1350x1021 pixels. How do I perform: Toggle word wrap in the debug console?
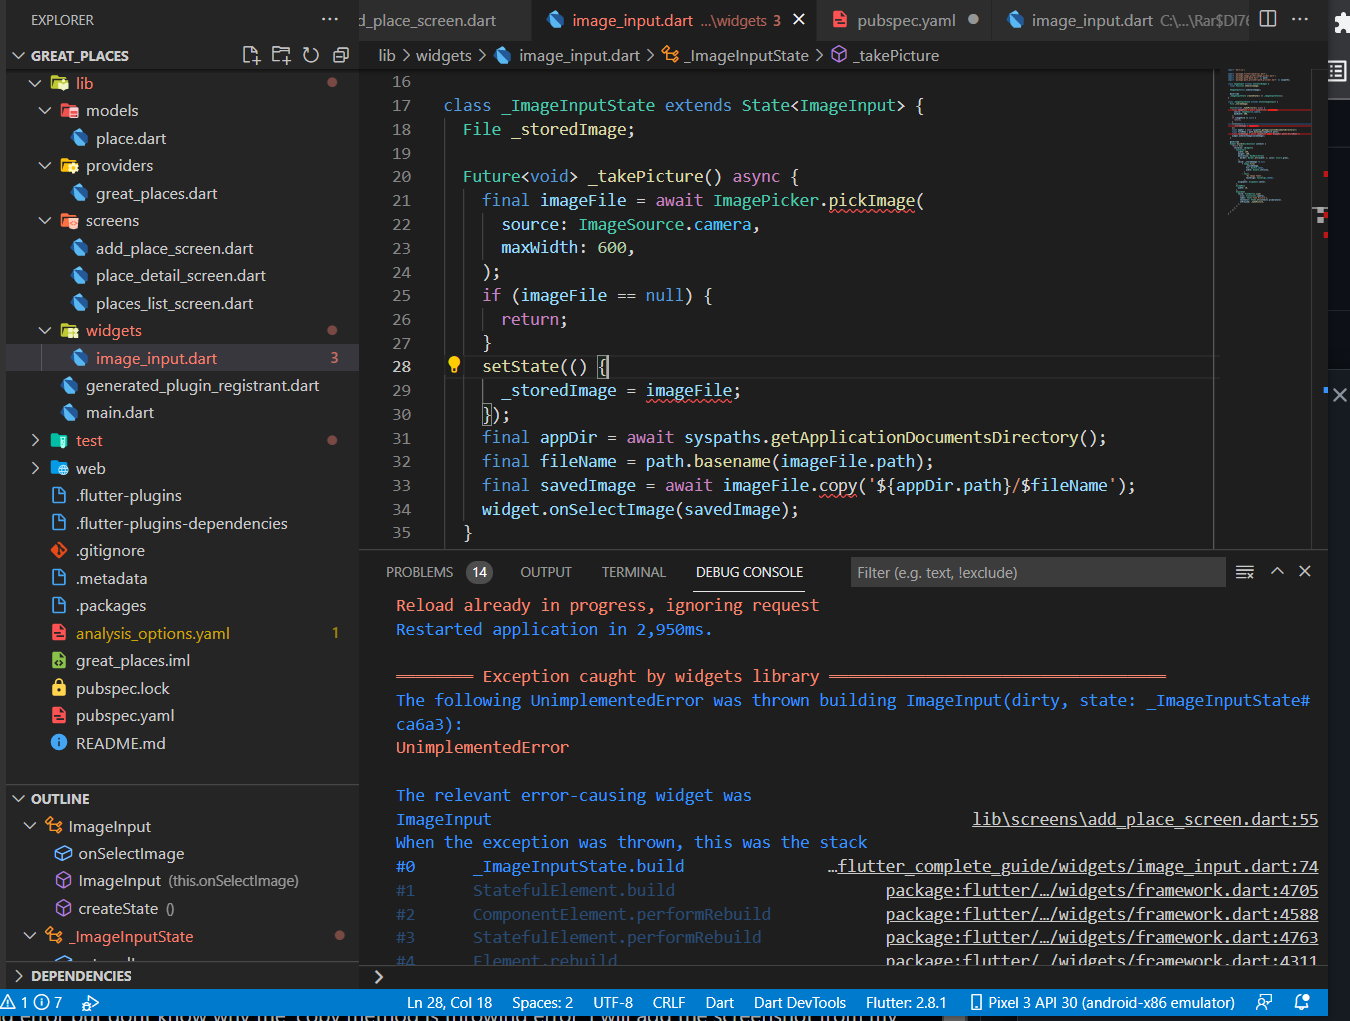tap(1245, 572)
